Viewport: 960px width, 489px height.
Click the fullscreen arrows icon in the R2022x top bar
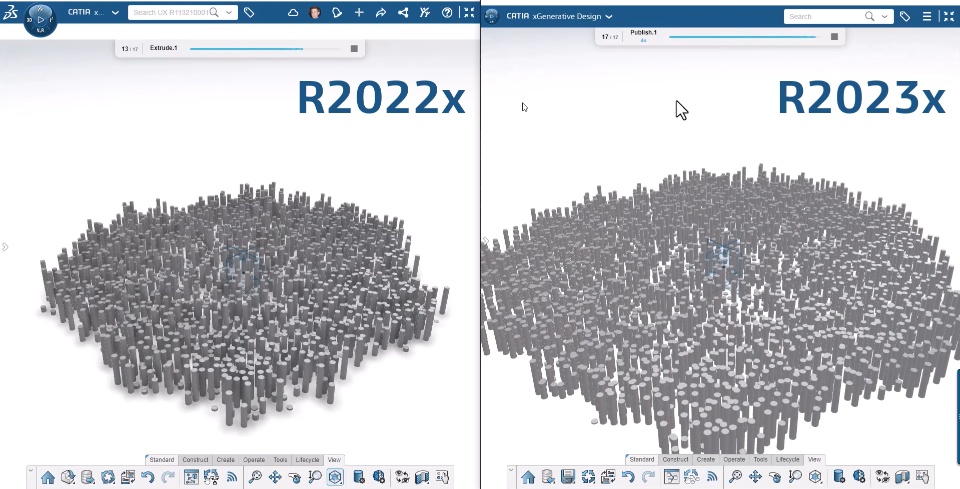click(x=469, y=12)
